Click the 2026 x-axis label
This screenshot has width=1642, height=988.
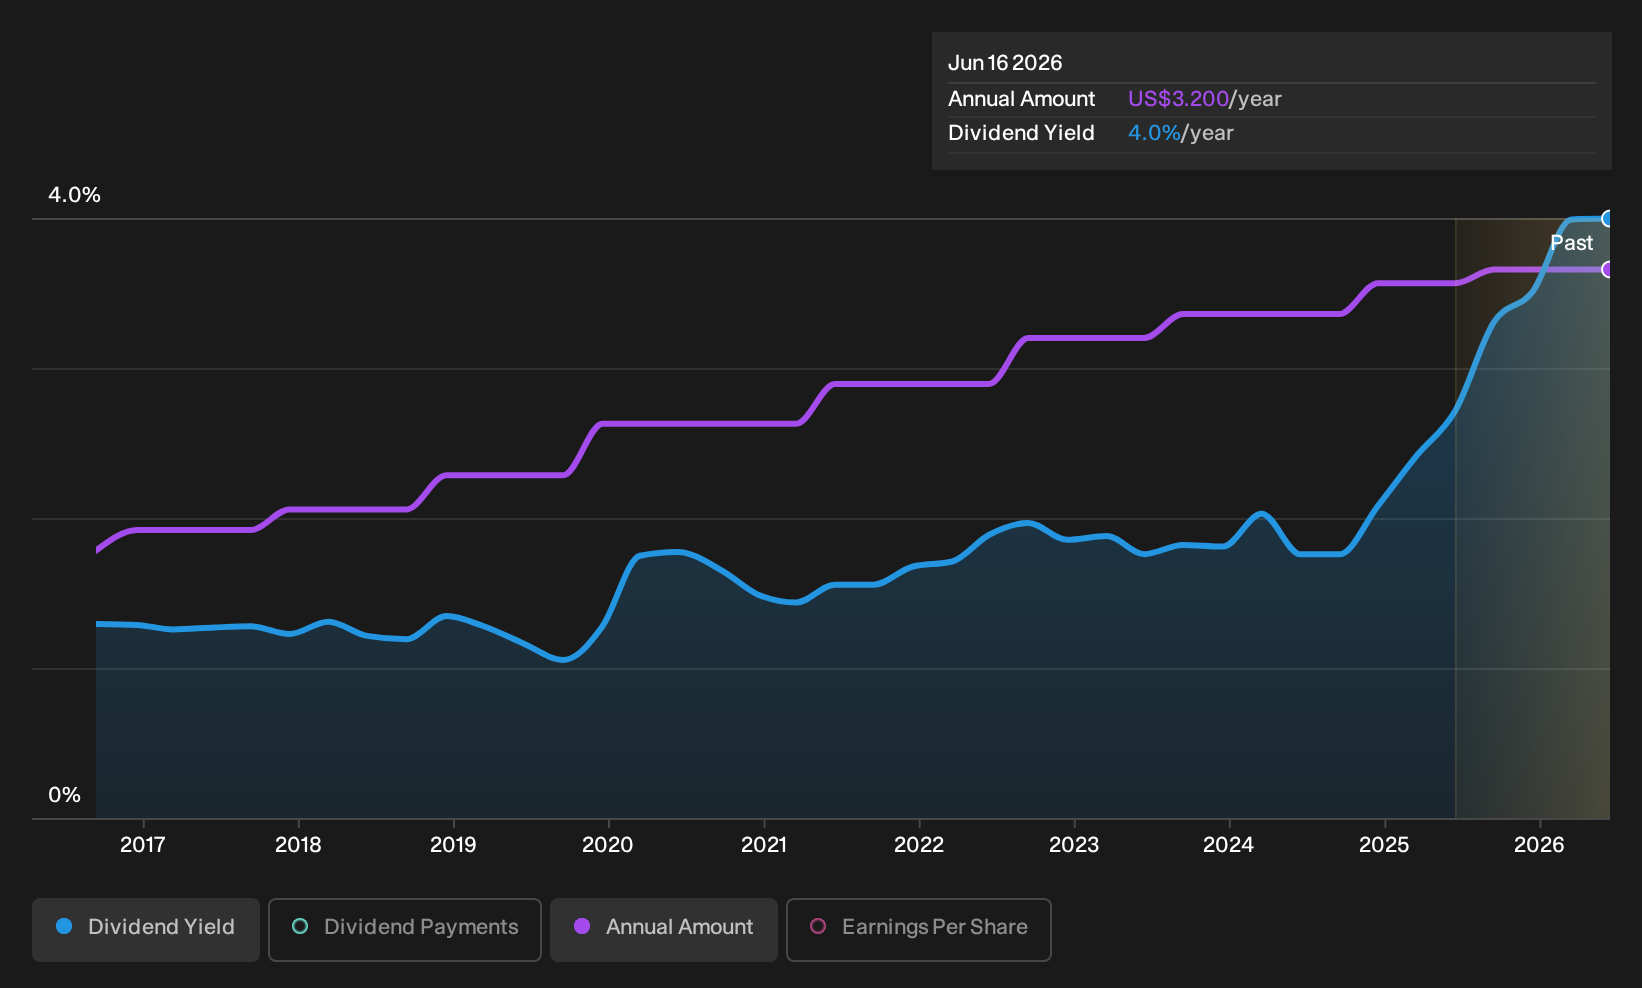point(1539,845)
